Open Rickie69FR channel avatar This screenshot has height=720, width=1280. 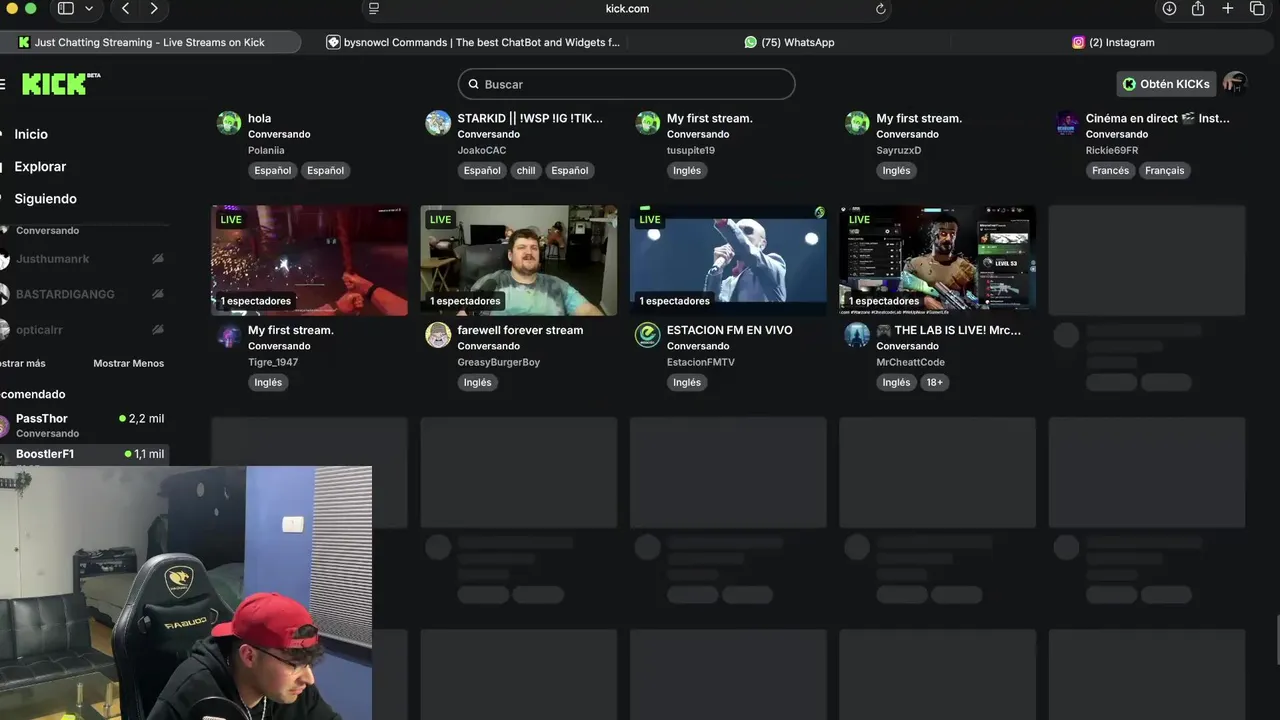click(1067, 123)
